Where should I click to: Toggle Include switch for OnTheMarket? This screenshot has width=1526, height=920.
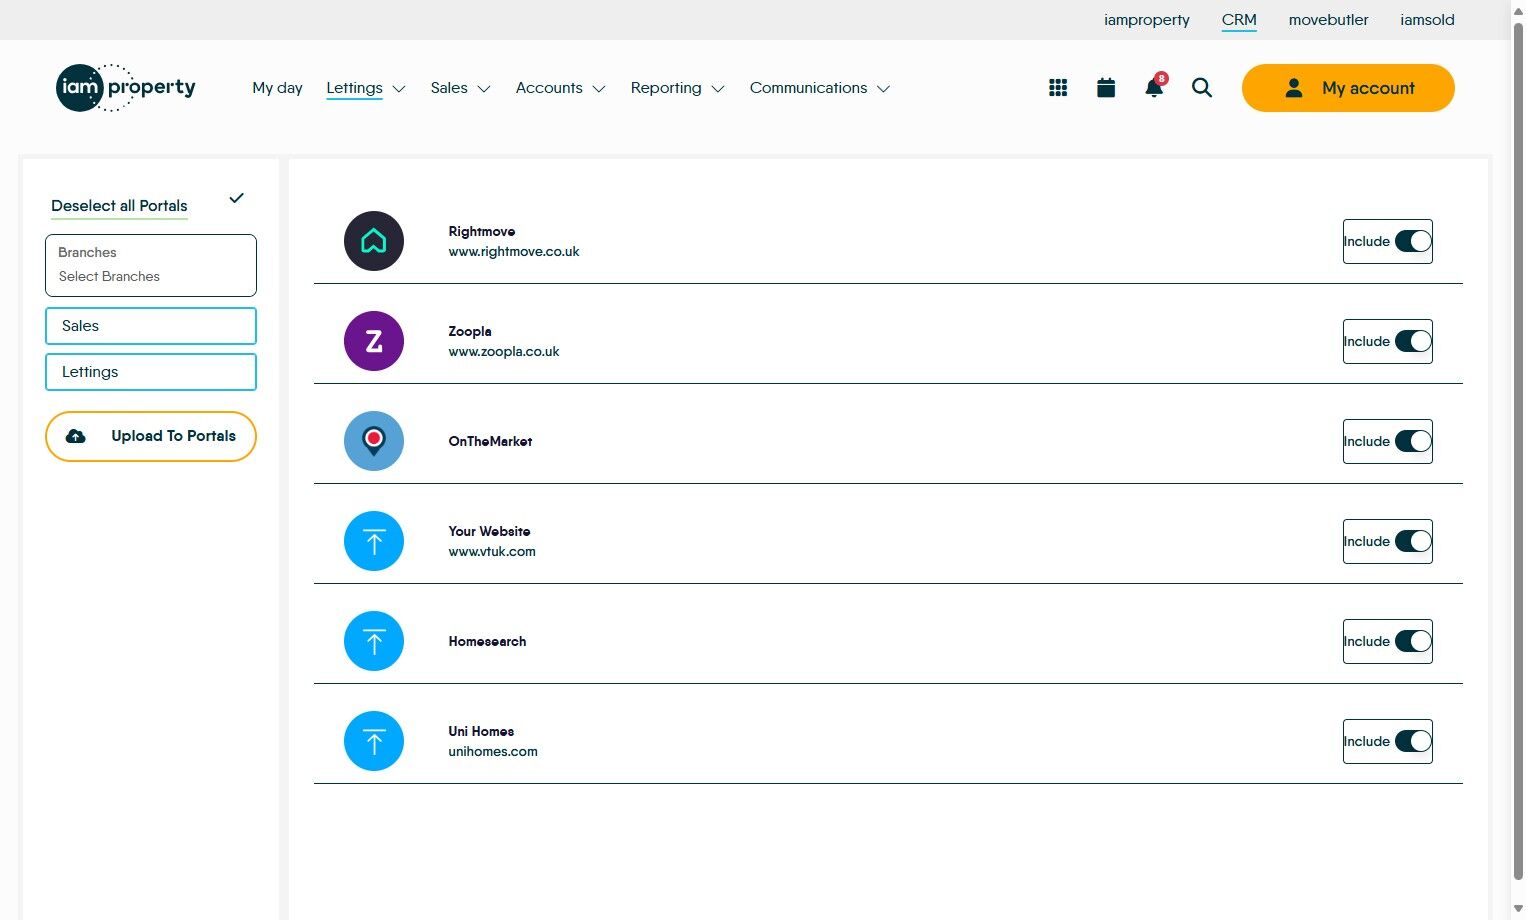(1413, 441)
